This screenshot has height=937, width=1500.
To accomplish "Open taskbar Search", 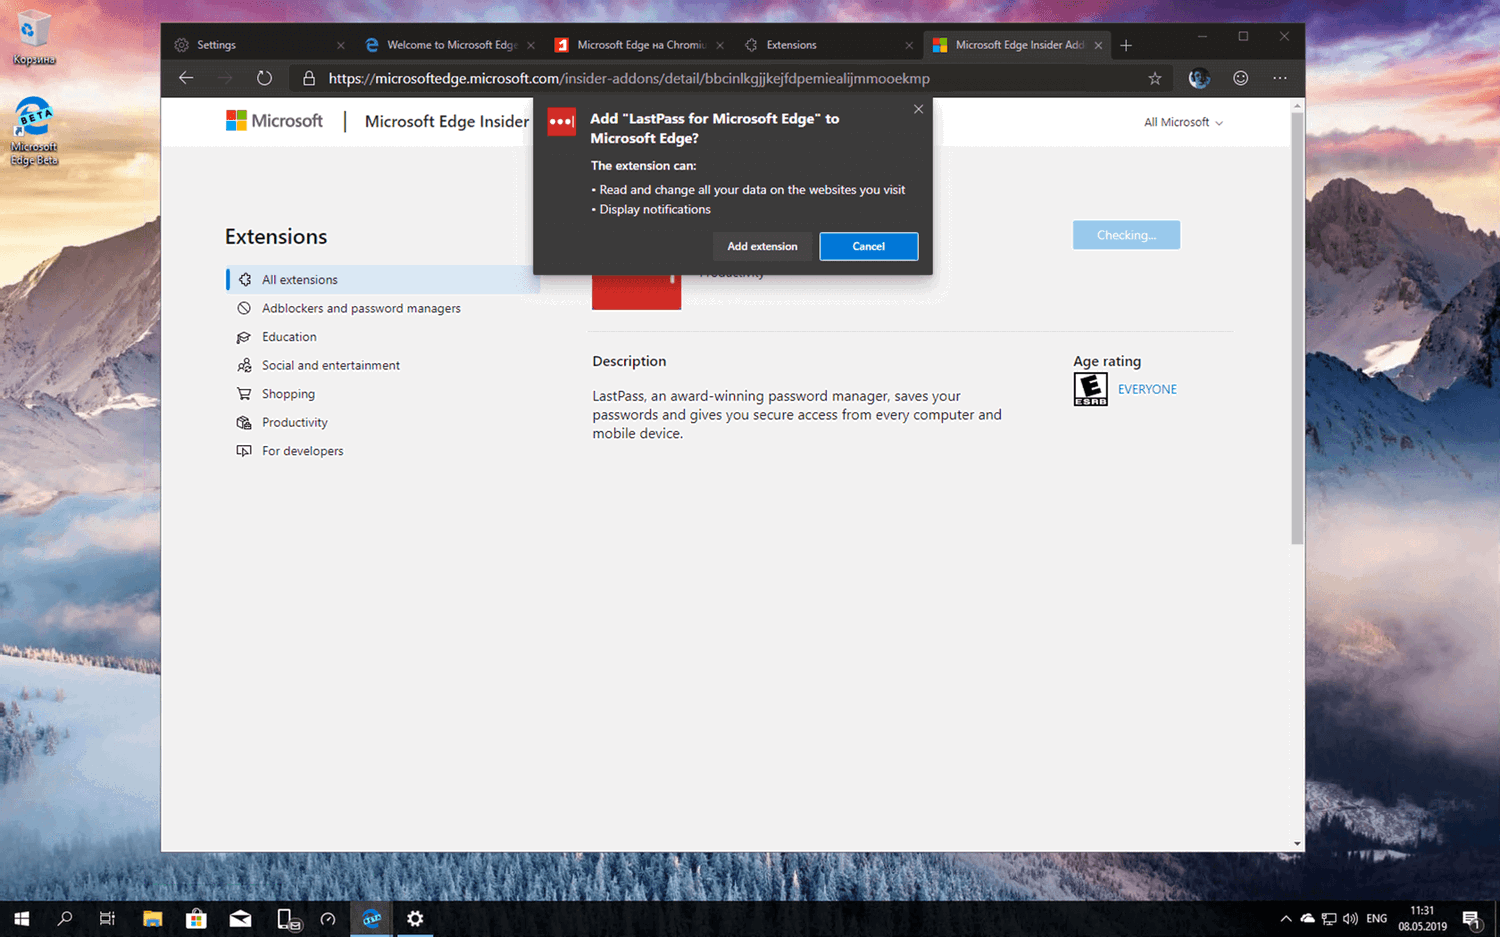I will [x=65, y=918].
